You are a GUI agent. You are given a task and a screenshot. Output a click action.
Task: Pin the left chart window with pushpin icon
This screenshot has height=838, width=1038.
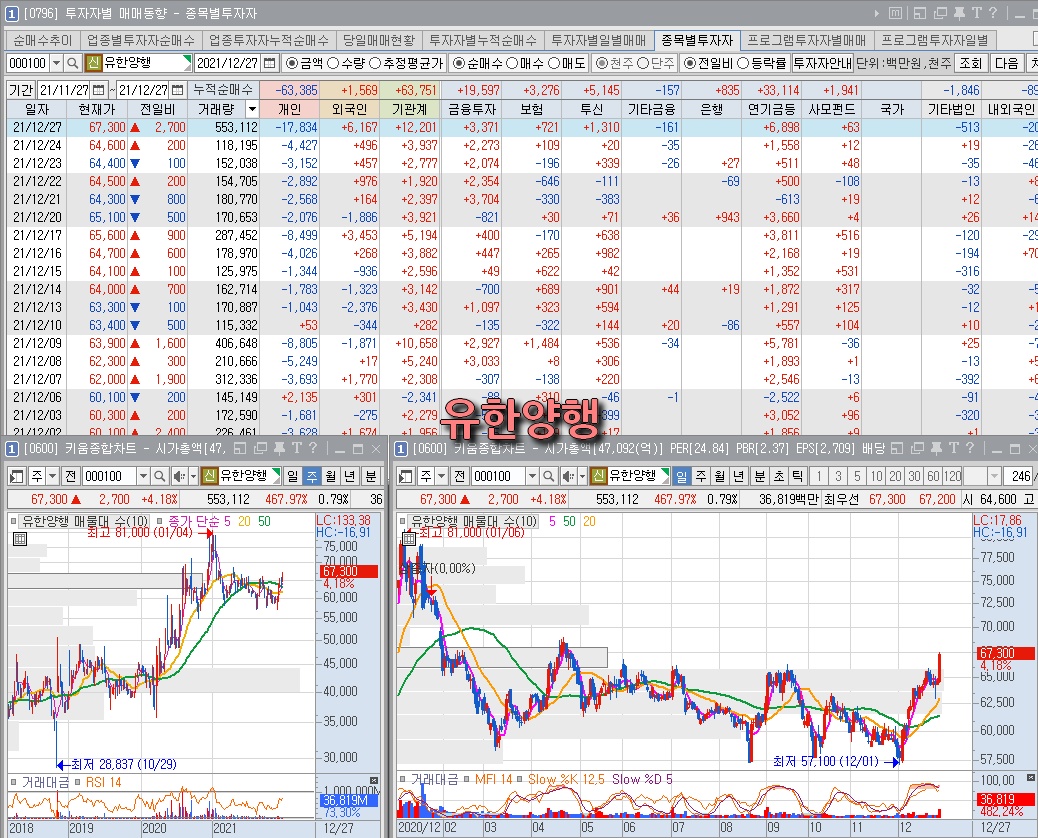(279, 449)
